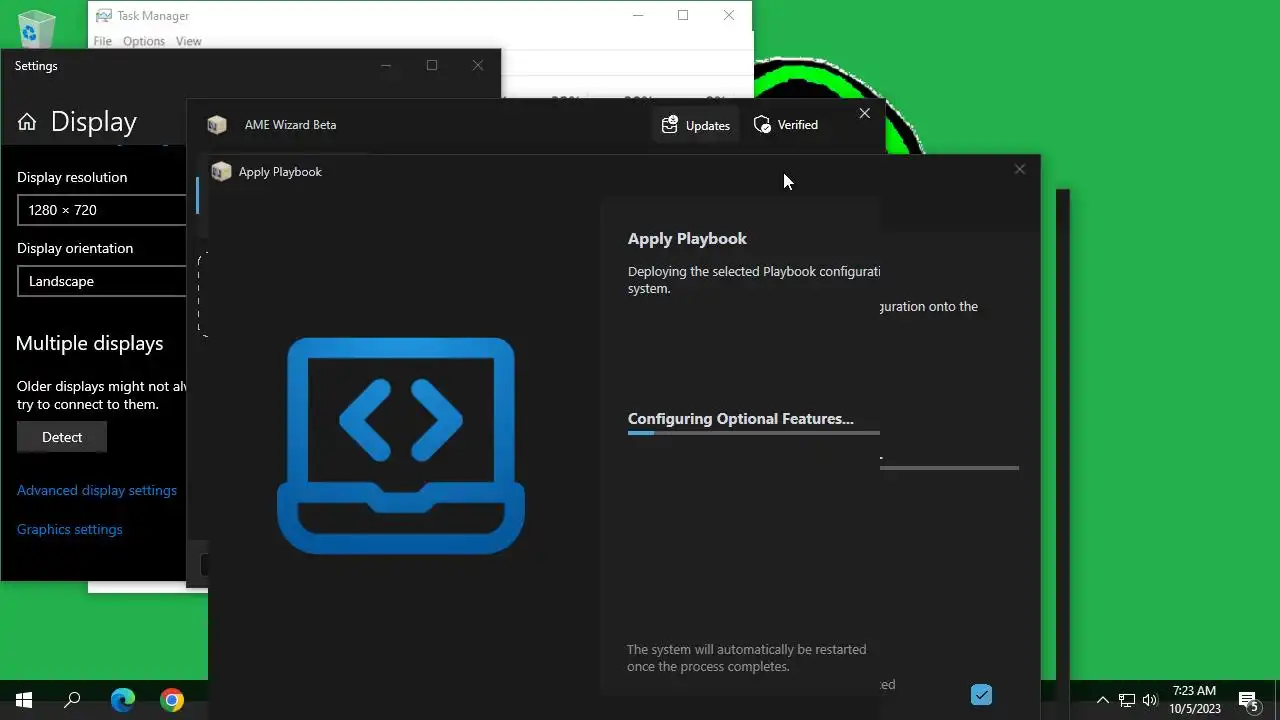Open the notification center icon
Image resolution: width=1280 pixels, height=720 pixels.
click(x=1248, y=700)
